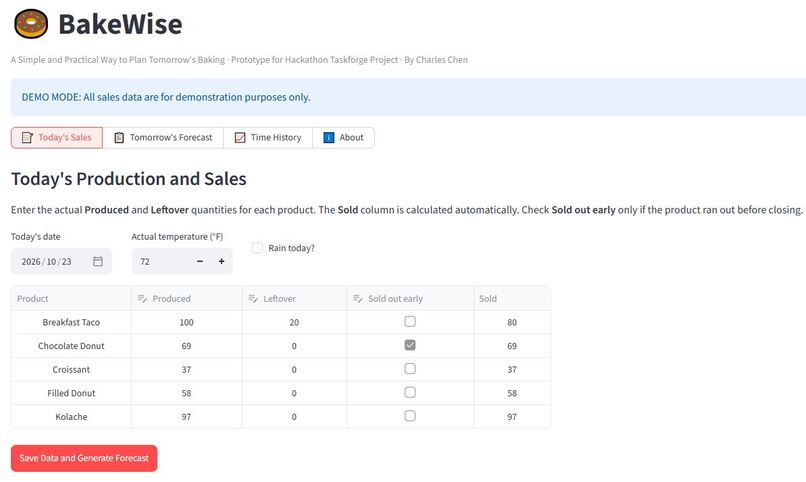Decrease temperature with the minus button
This screenshot has width=806, height=482.
point(200,262)
